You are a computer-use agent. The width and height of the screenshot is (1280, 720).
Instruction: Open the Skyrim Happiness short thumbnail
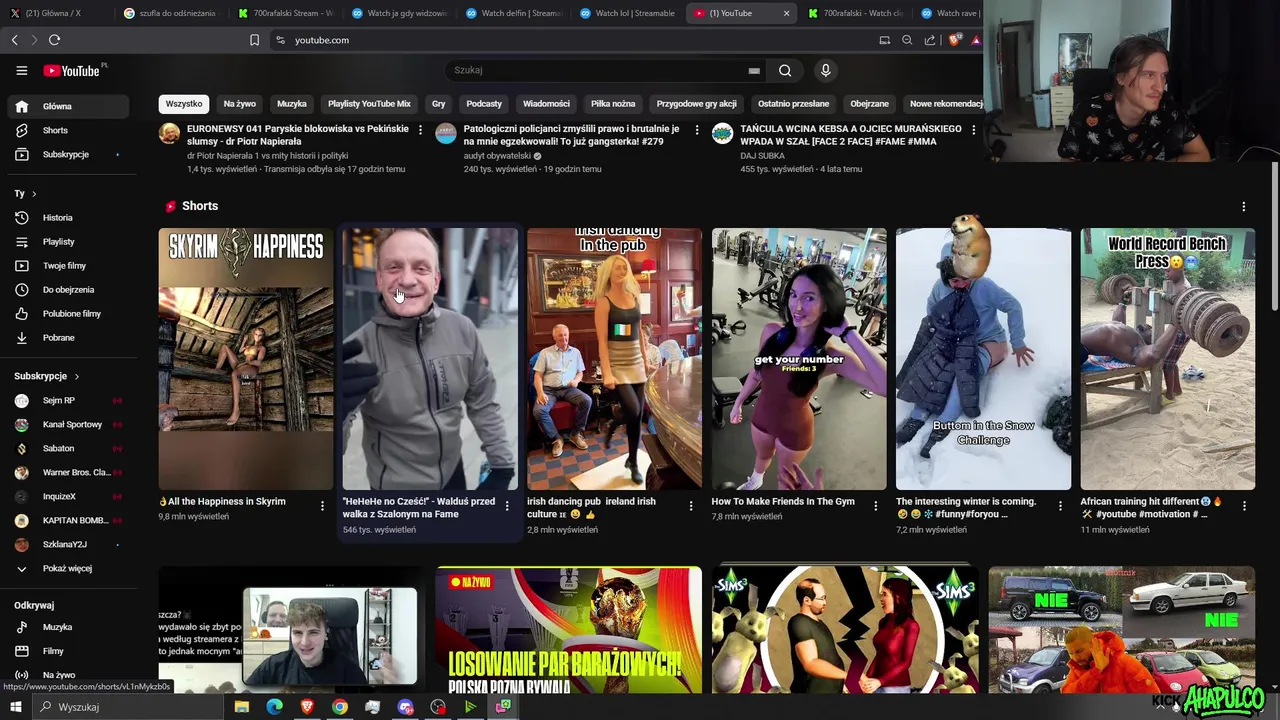246,359
